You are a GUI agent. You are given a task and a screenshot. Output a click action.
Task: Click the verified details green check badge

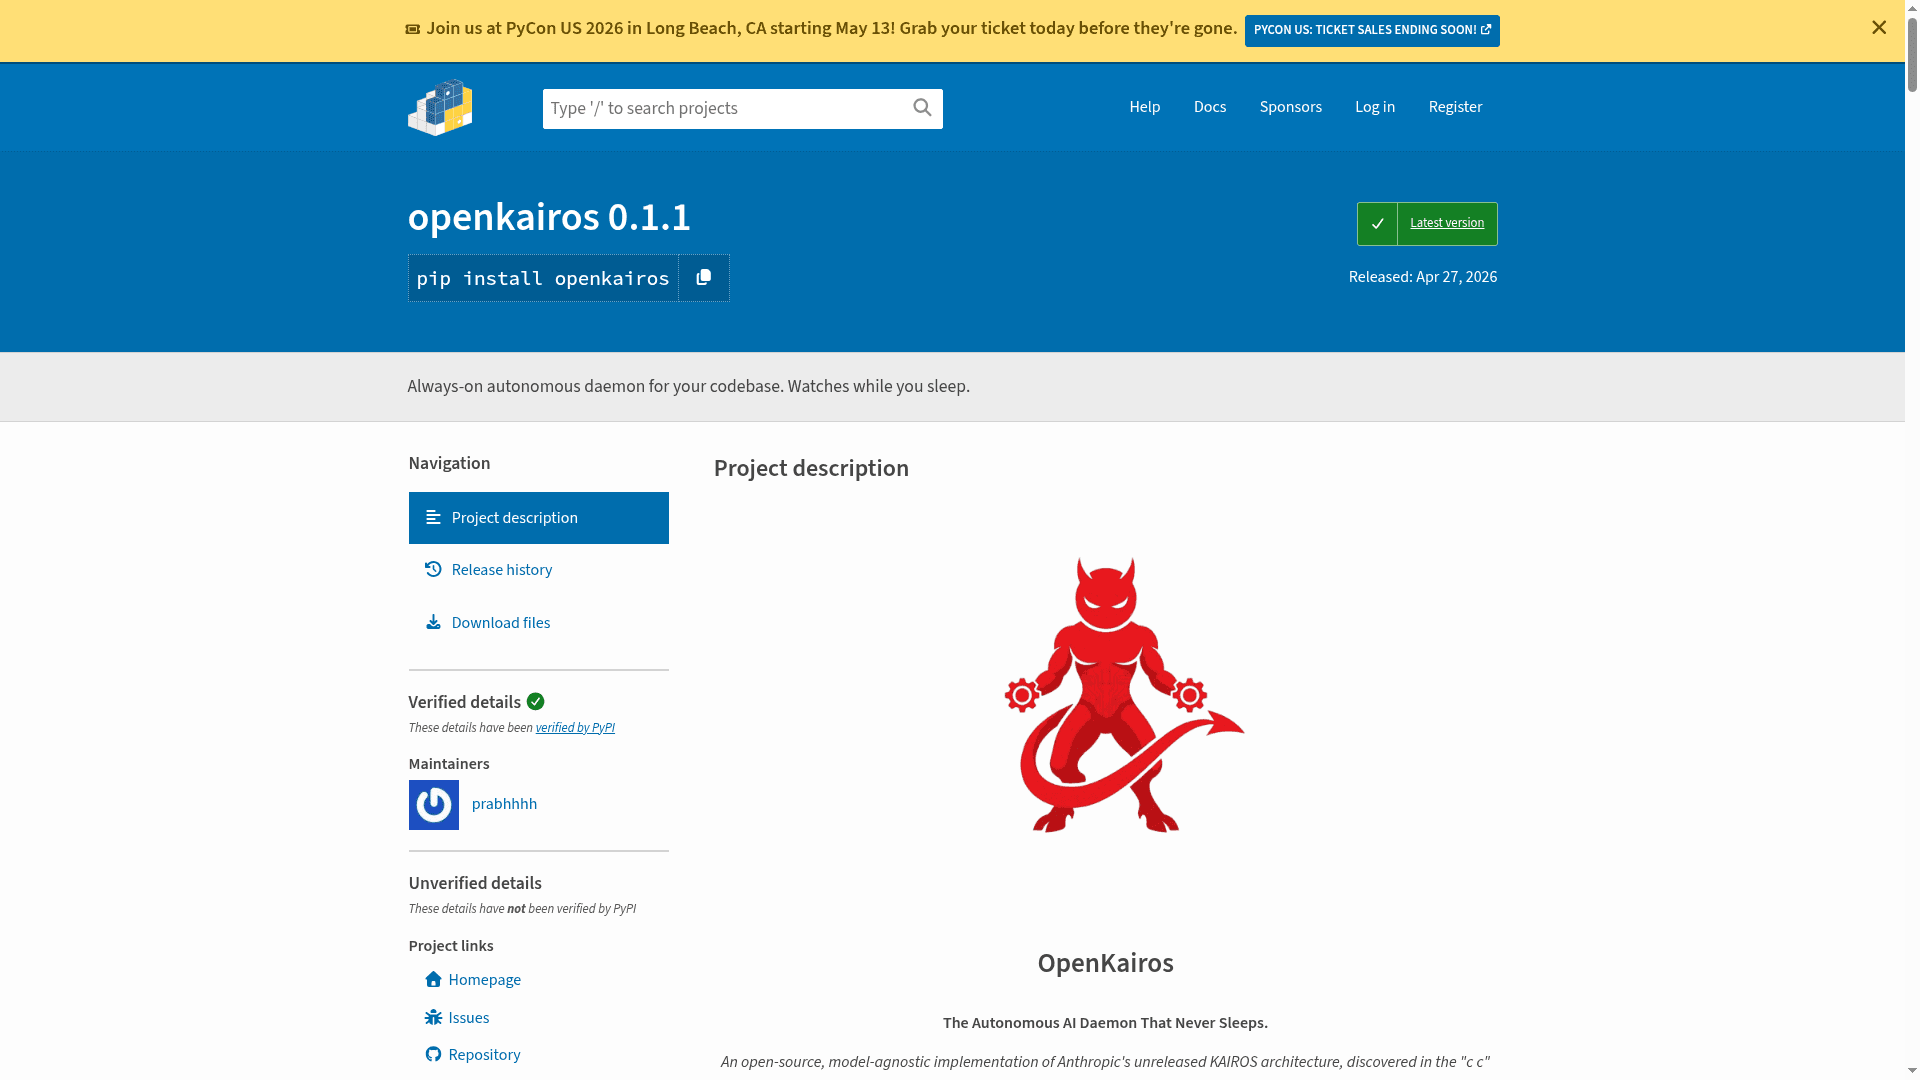point(536,701)
